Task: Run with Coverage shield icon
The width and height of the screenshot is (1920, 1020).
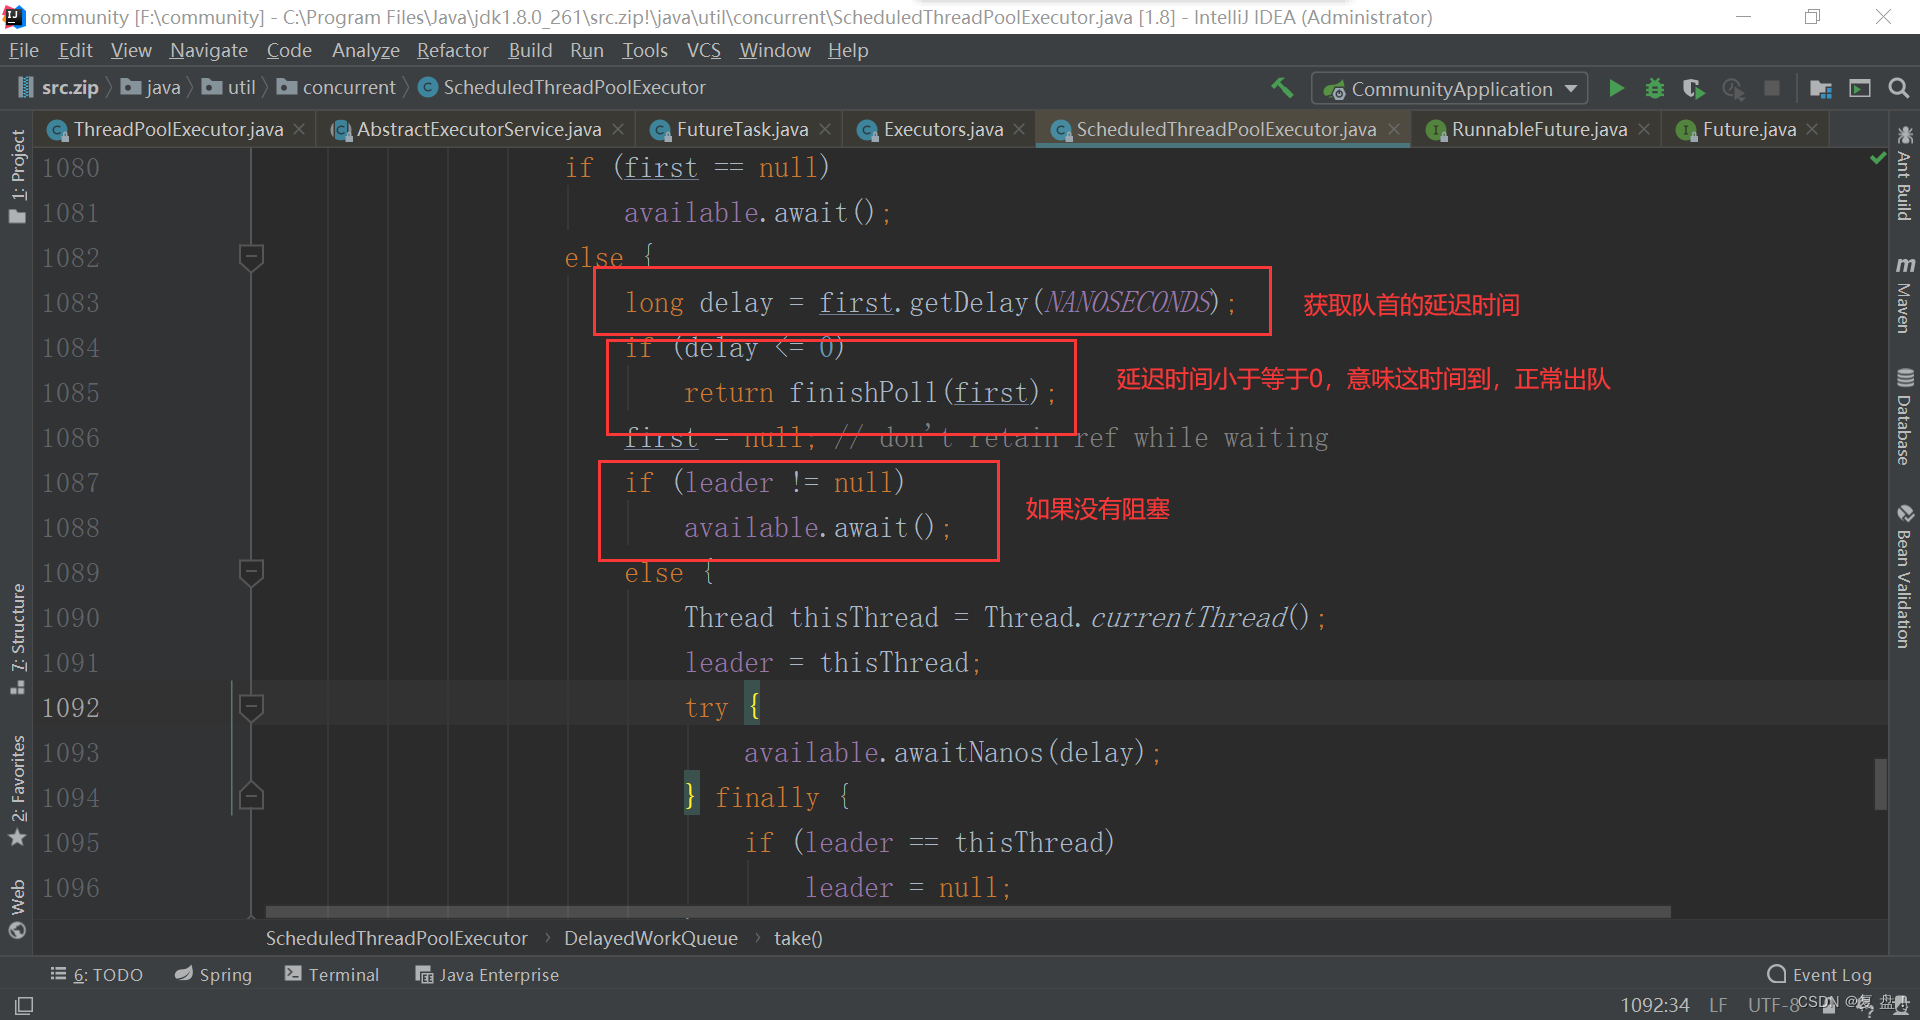Action: click(1693, 88)
